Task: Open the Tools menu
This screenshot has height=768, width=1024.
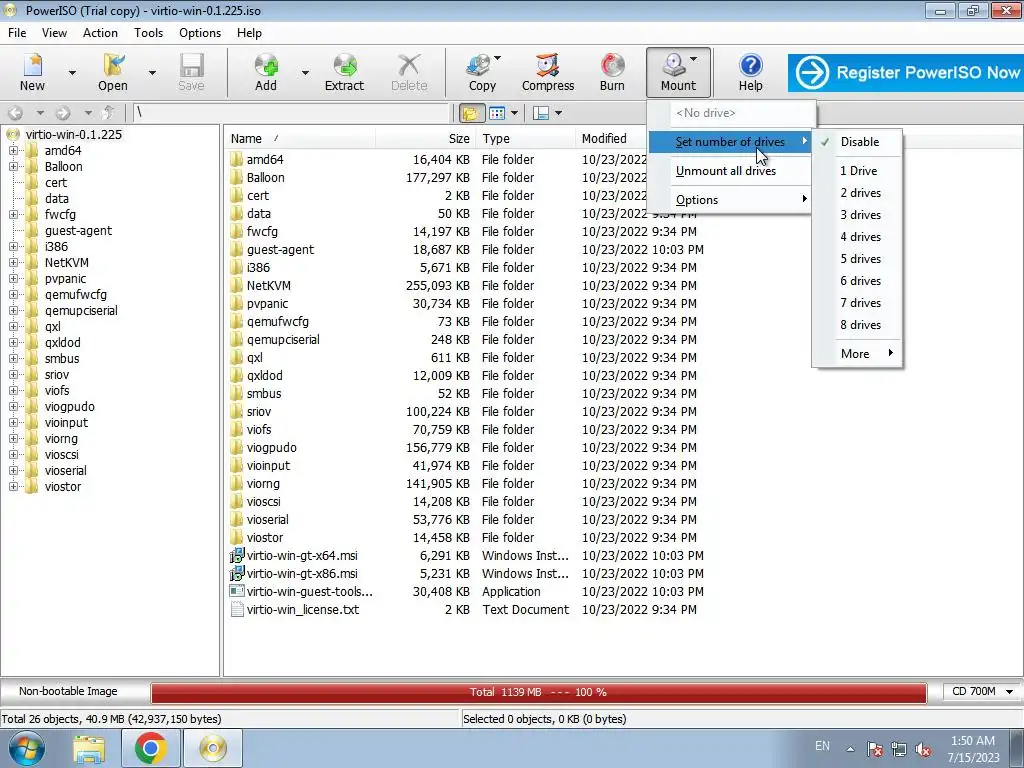Action: tap(148, 33)
